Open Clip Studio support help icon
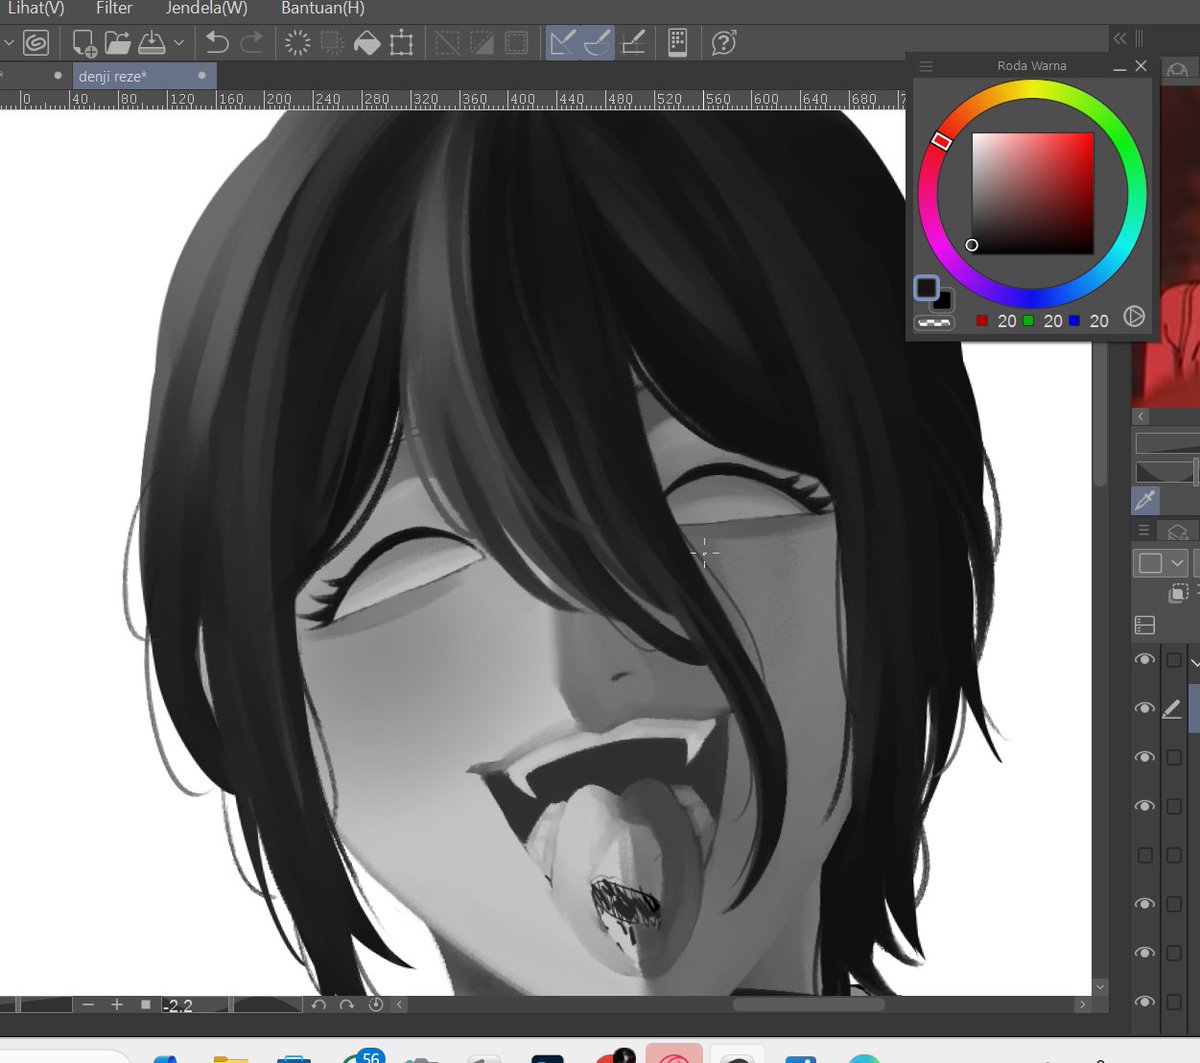This screenshot has height=1063, width=1200. (724, 43)
